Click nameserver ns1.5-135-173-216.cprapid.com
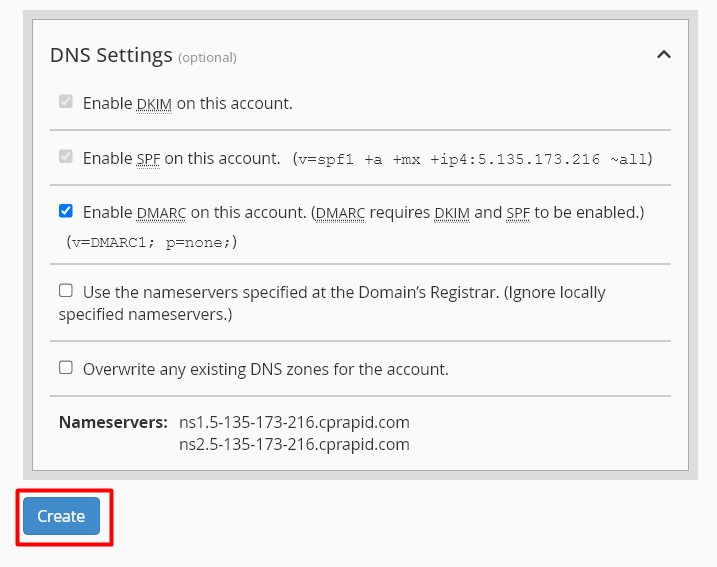Viewport: 717px width, 567px height. [294, 422]
